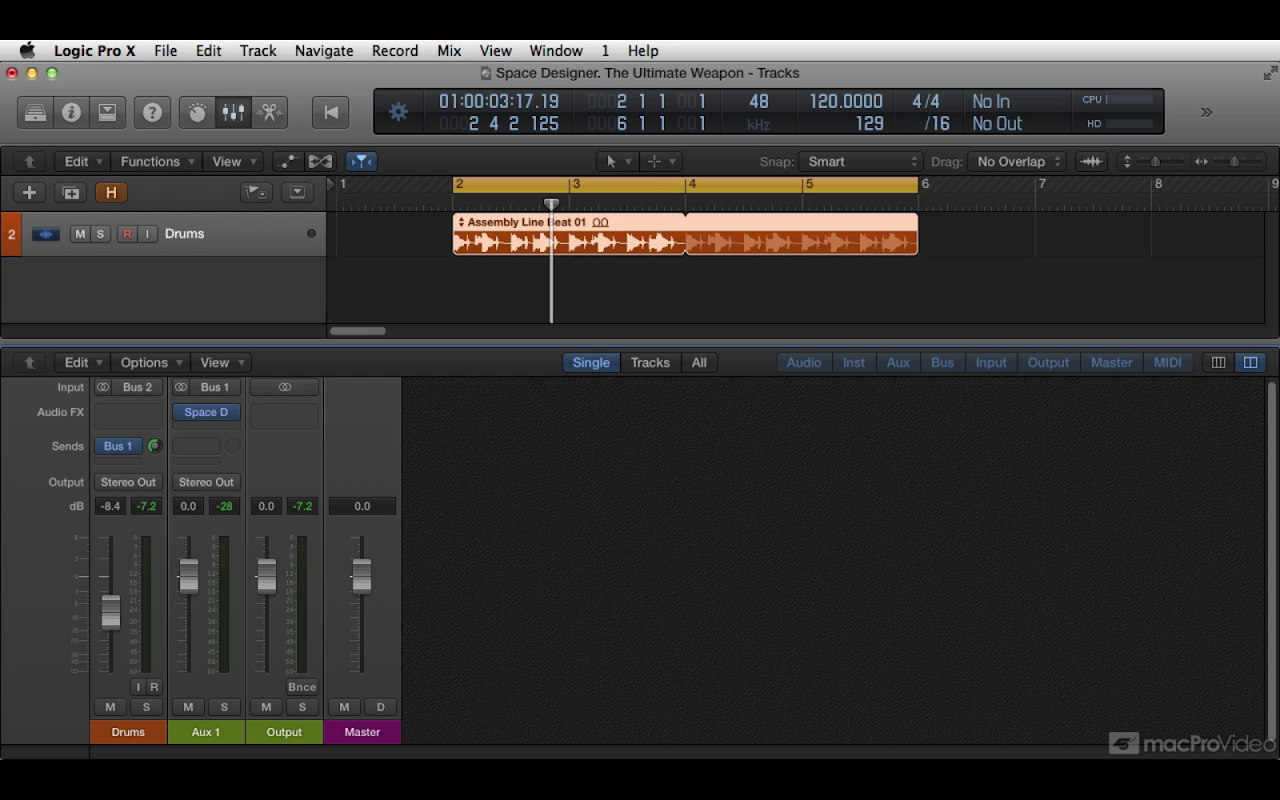Open mixer Options menu
Image resolution: width=1280 pixels, height=800 pixels.
(150, 362)
